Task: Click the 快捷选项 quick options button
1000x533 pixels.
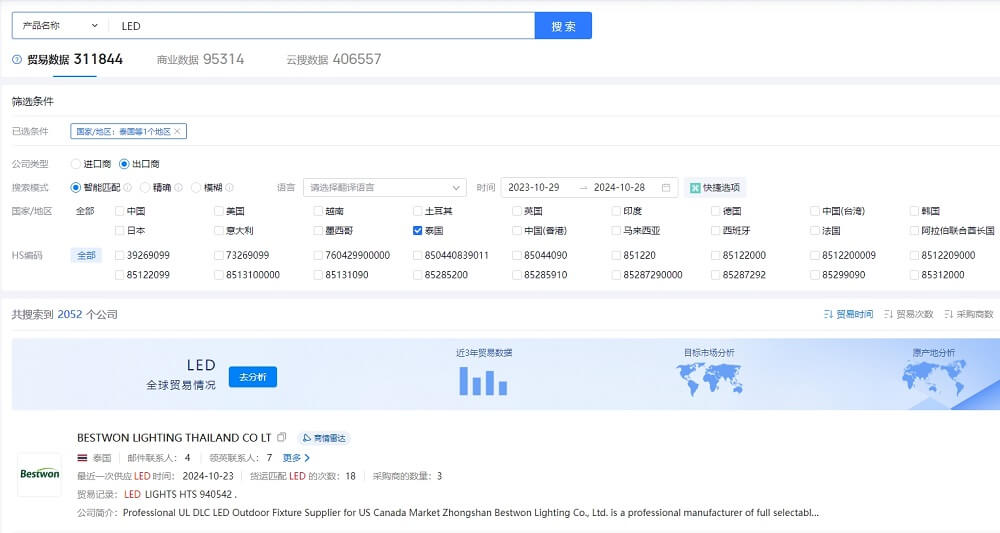Action: (715, 187)
